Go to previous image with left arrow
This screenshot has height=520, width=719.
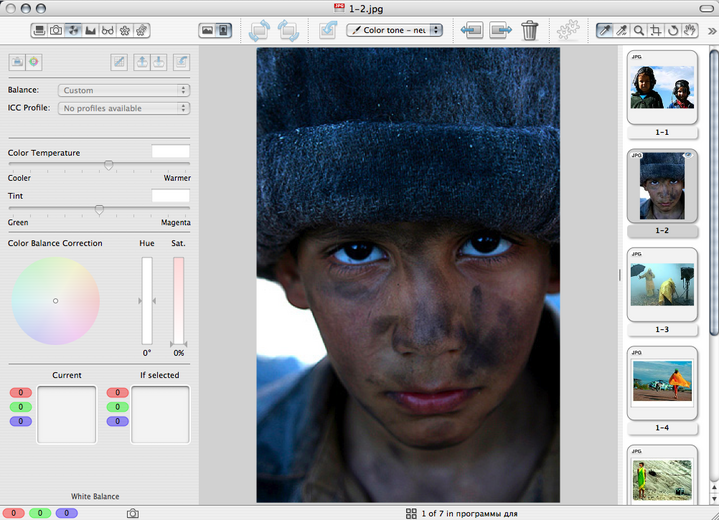[472, 31]
